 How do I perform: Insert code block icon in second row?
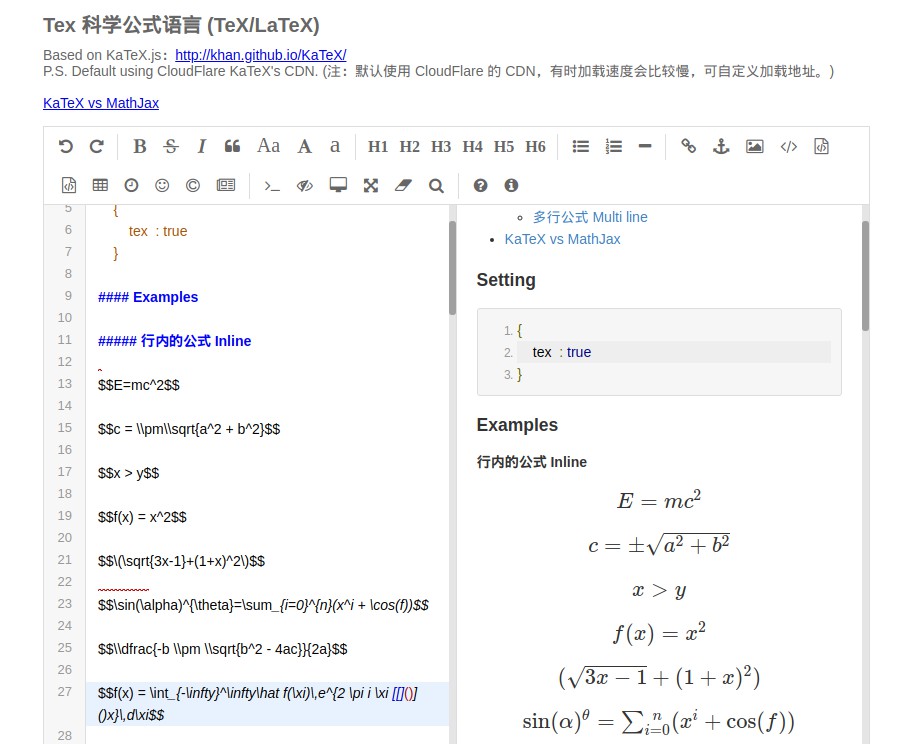69,186
